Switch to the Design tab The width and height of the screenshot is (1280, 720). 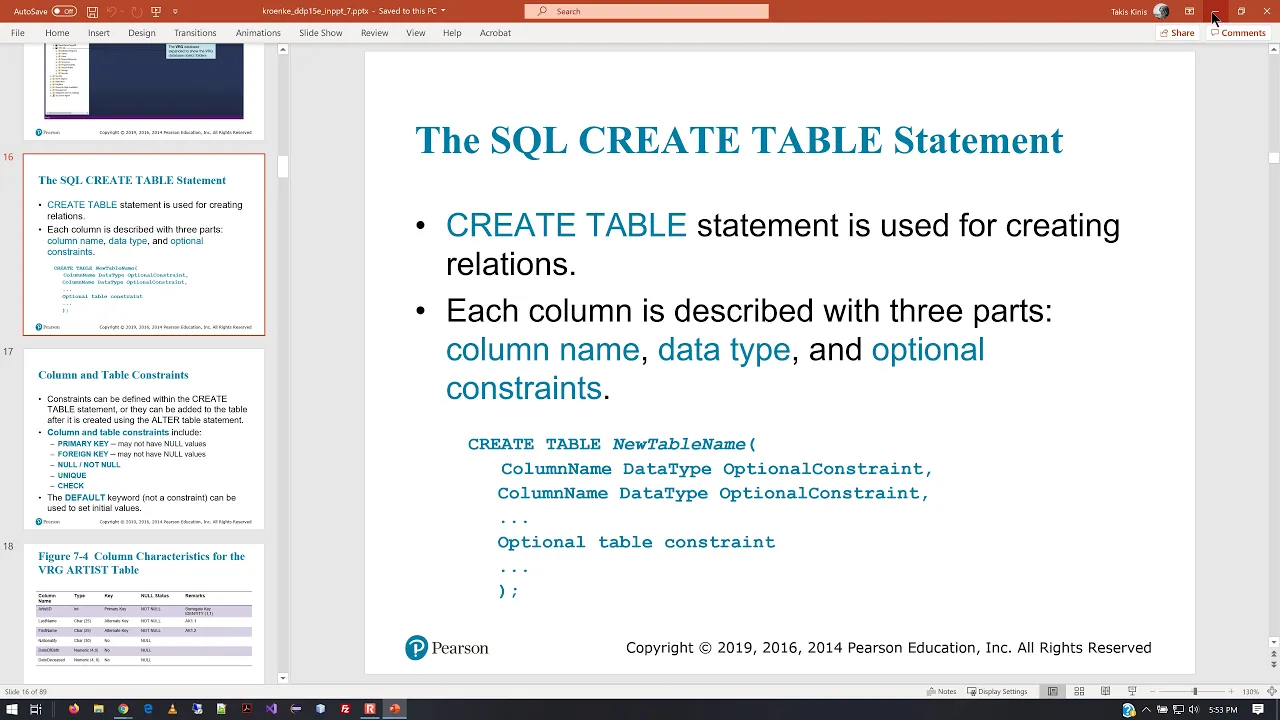click(141, 33)
